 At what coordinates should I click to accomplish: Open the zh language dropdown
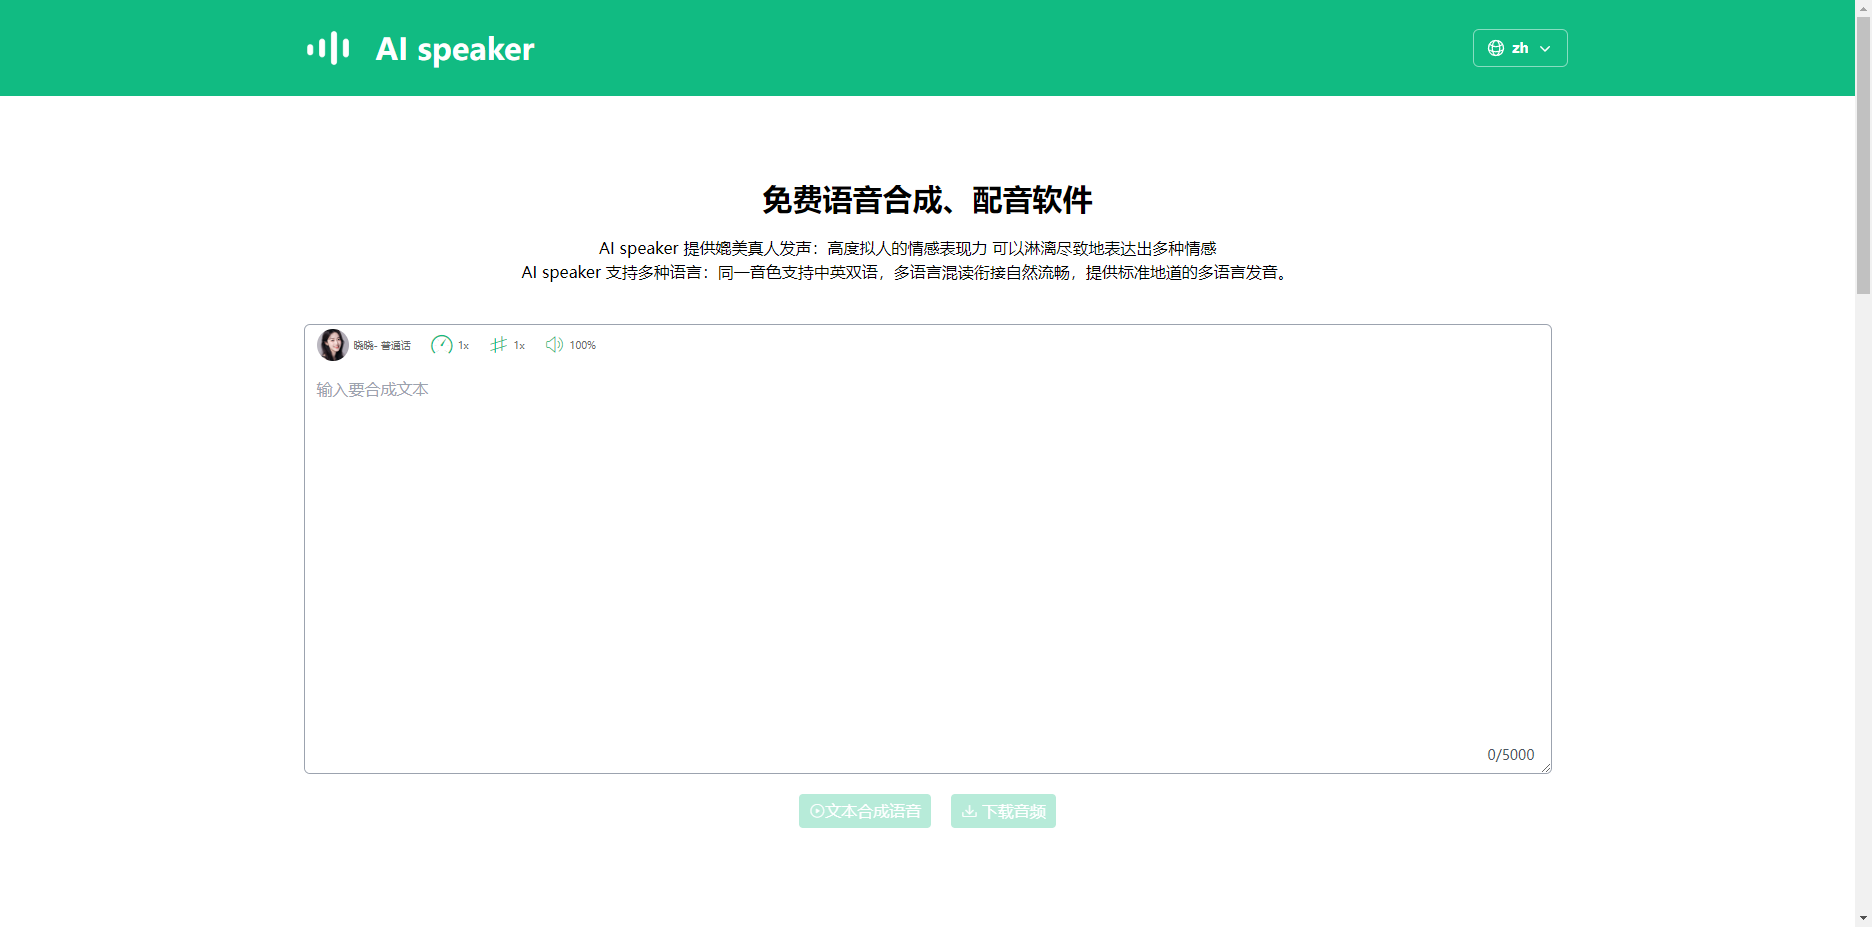point(1520,48)
